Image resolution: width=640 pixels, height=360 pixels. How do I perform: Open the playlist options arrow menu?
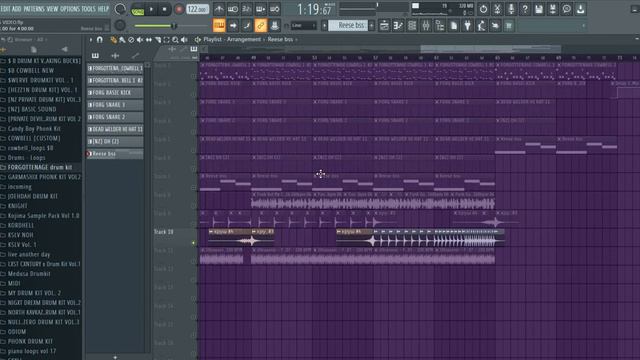[91, 40]
